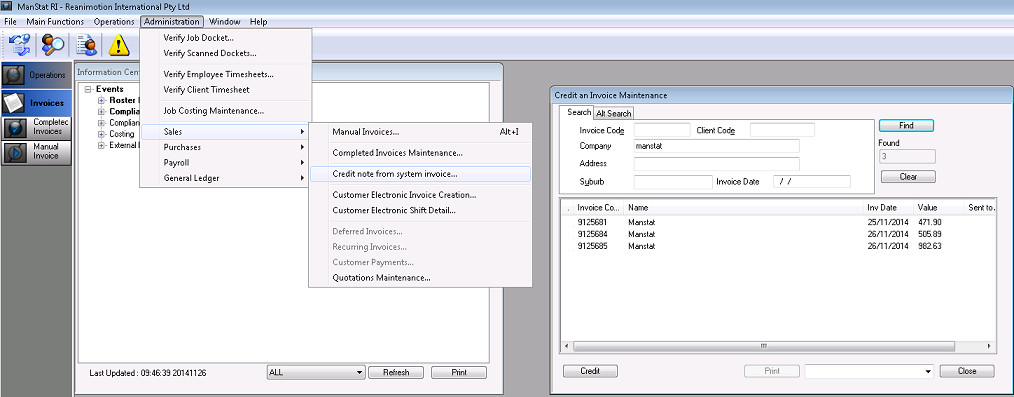This screenshot has height=397, width=1014.
Task: Open the Invoices sidebar section
Action: (36, 103)
